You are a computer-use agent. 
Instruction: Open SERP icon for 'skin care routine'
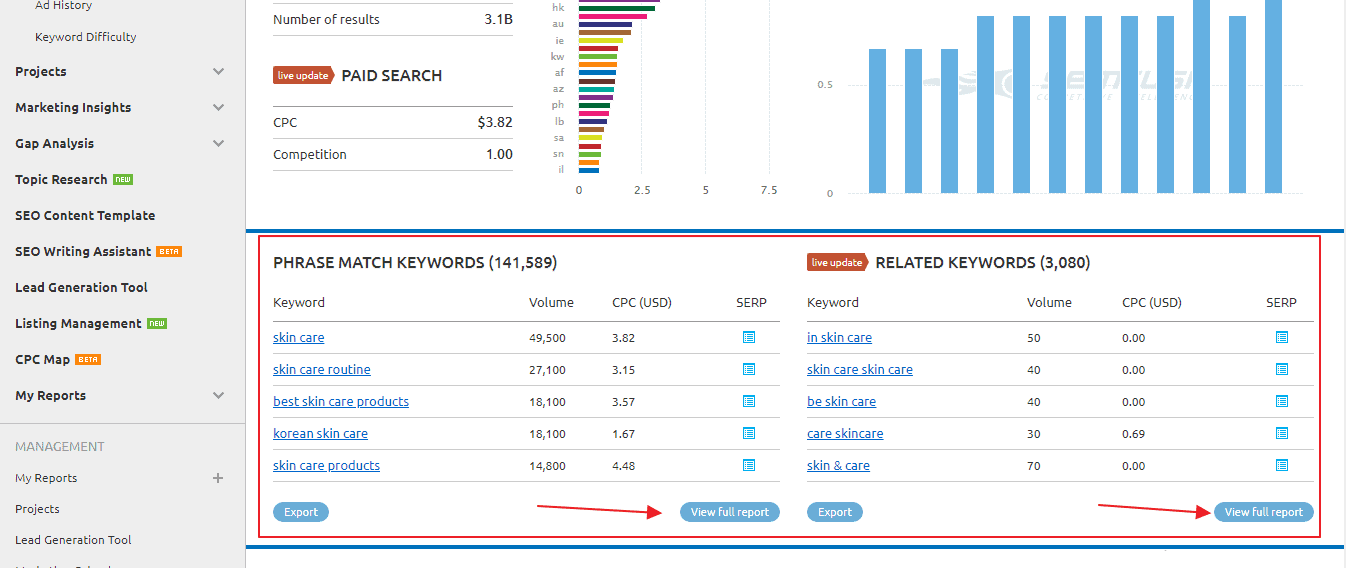click(749, 370)
